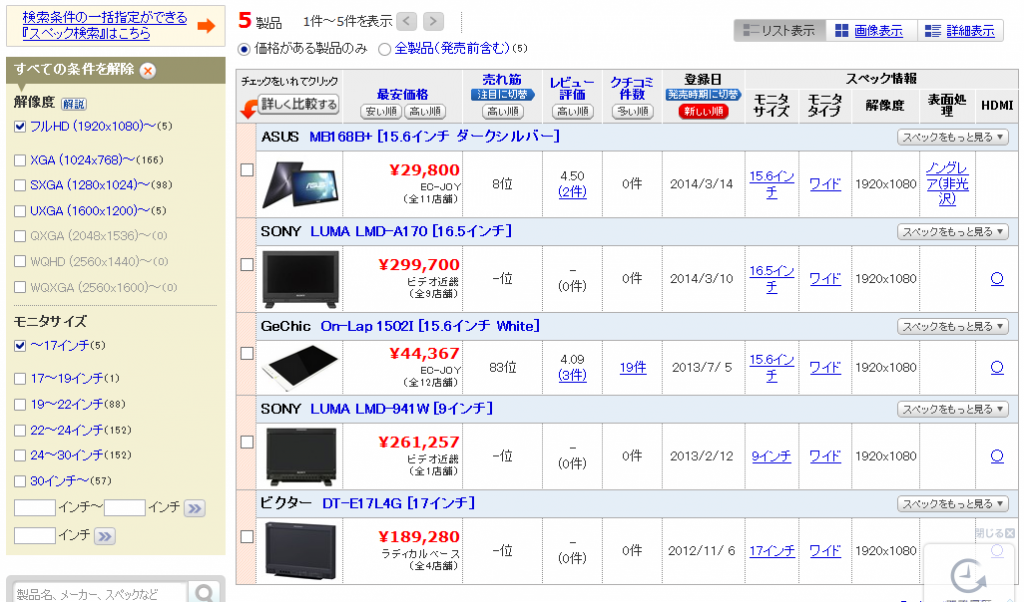This screenshot has width=1024, height=602.
Task: Click HDMI circle for SONY LMD-A170
Action: tap(997, 279)
